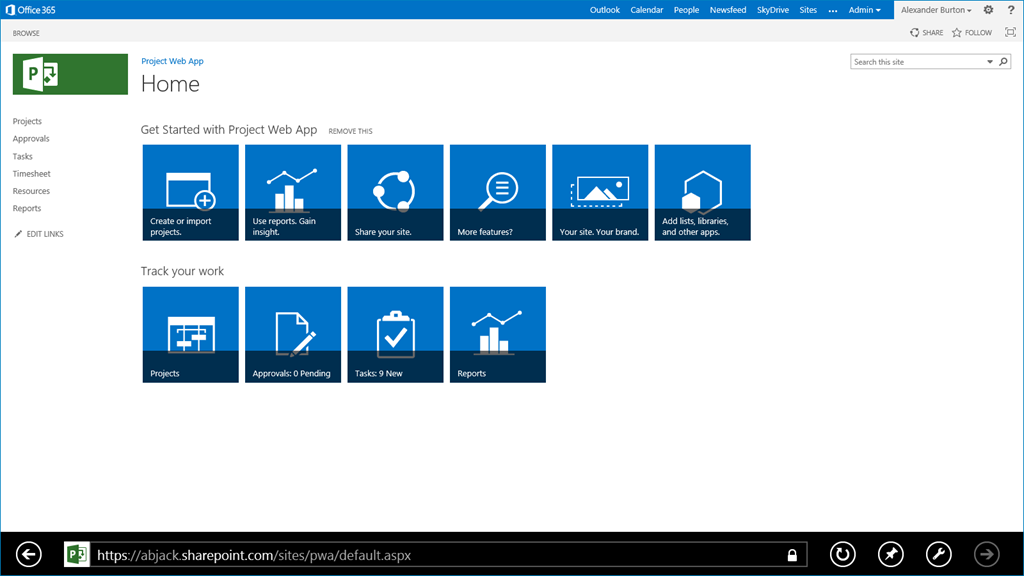
Task: Click the Project site icon in address bar
Action: [x=77, y=554]
